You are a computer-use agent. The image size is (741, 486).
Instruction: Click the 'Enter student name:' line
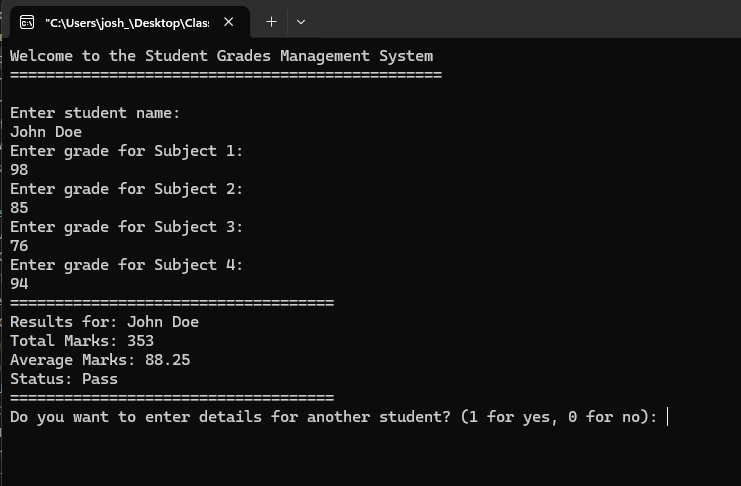pos(95,113)
